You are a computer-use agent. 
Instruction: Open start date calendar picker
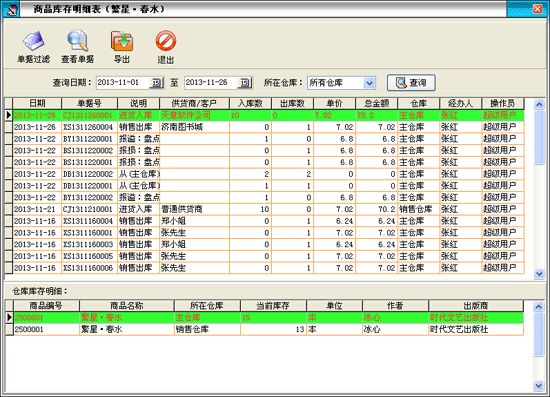tap(156, 83)
